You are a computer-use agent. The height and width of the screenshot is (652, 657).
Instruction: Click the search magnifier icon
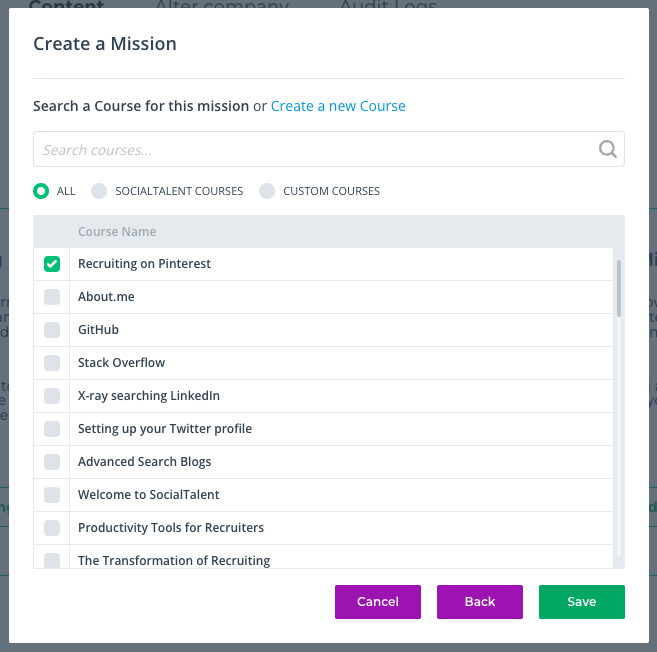(x=607, y=149)
